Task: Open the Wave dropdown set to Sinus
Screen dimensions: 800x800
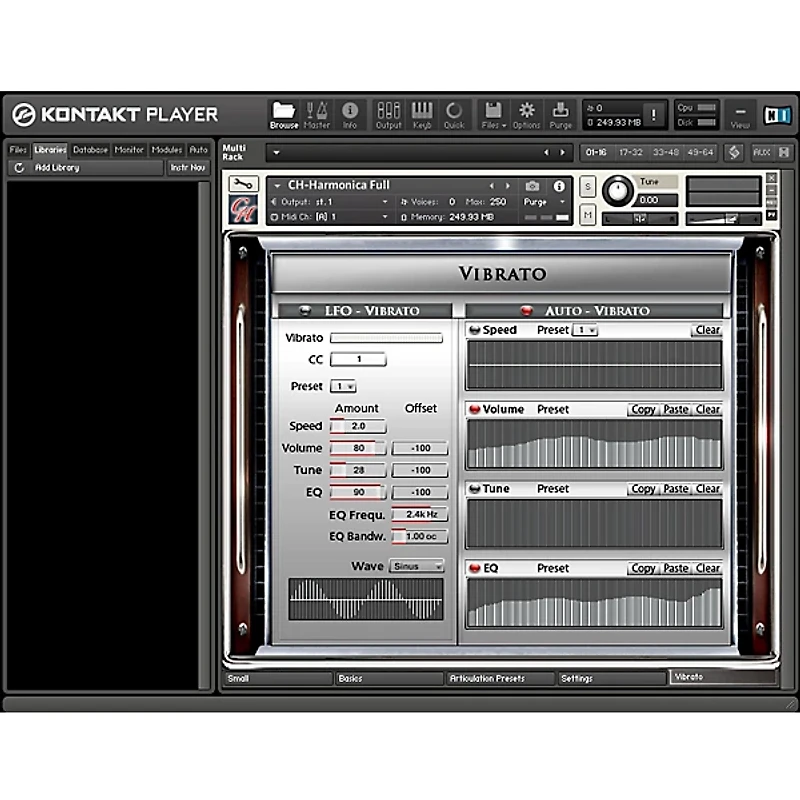Action: 416,566
